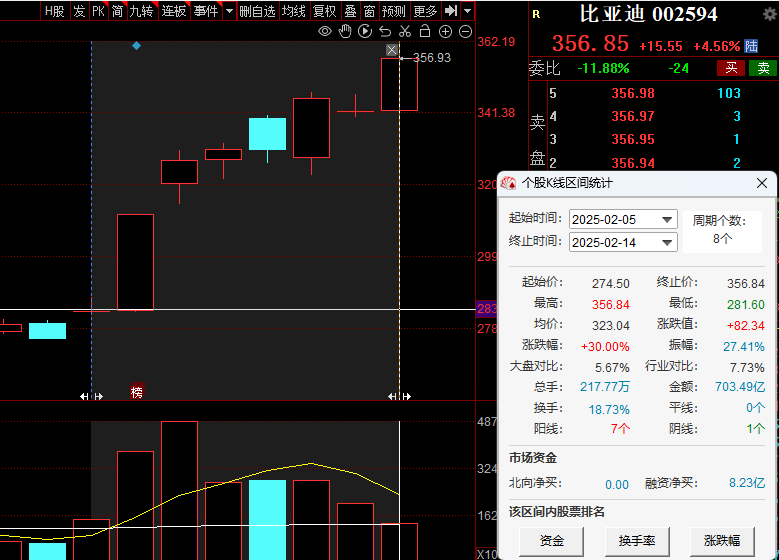Click the last red candlestick on the chart
The height and width of the screenshot is (560, 779).
coord(399,84)
